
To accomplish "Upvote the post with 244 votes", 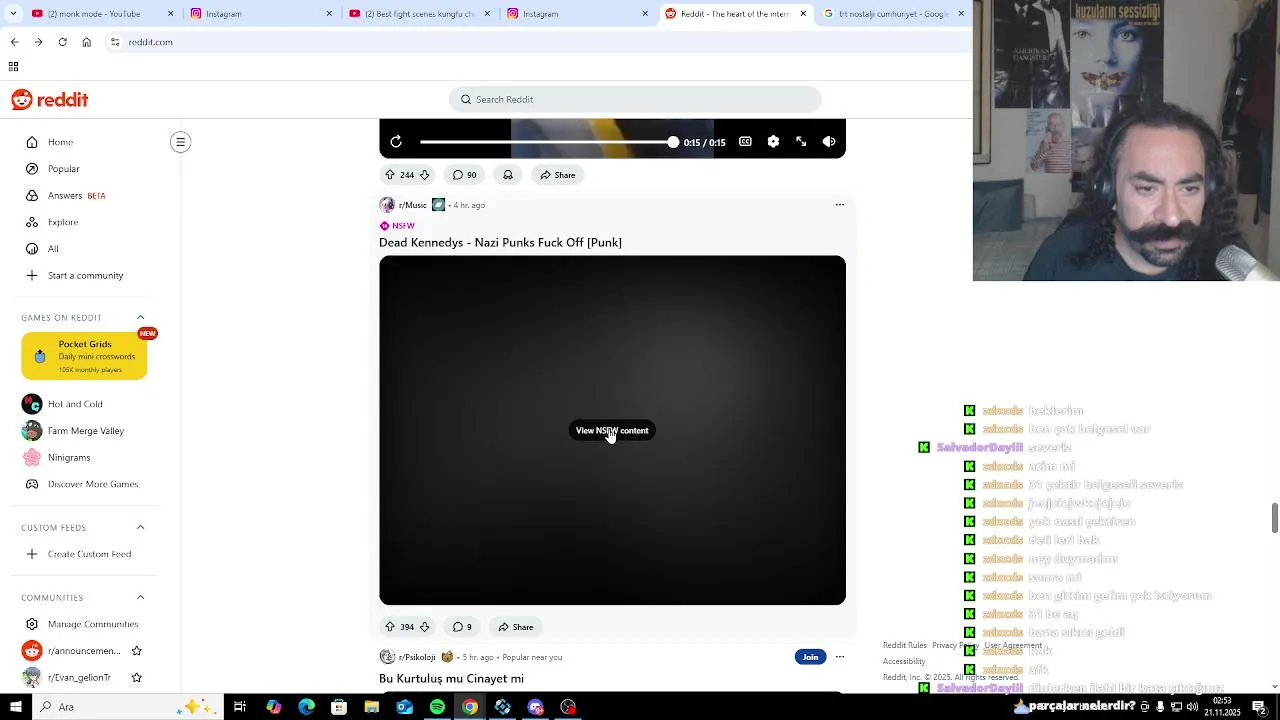I will point(390,175).
